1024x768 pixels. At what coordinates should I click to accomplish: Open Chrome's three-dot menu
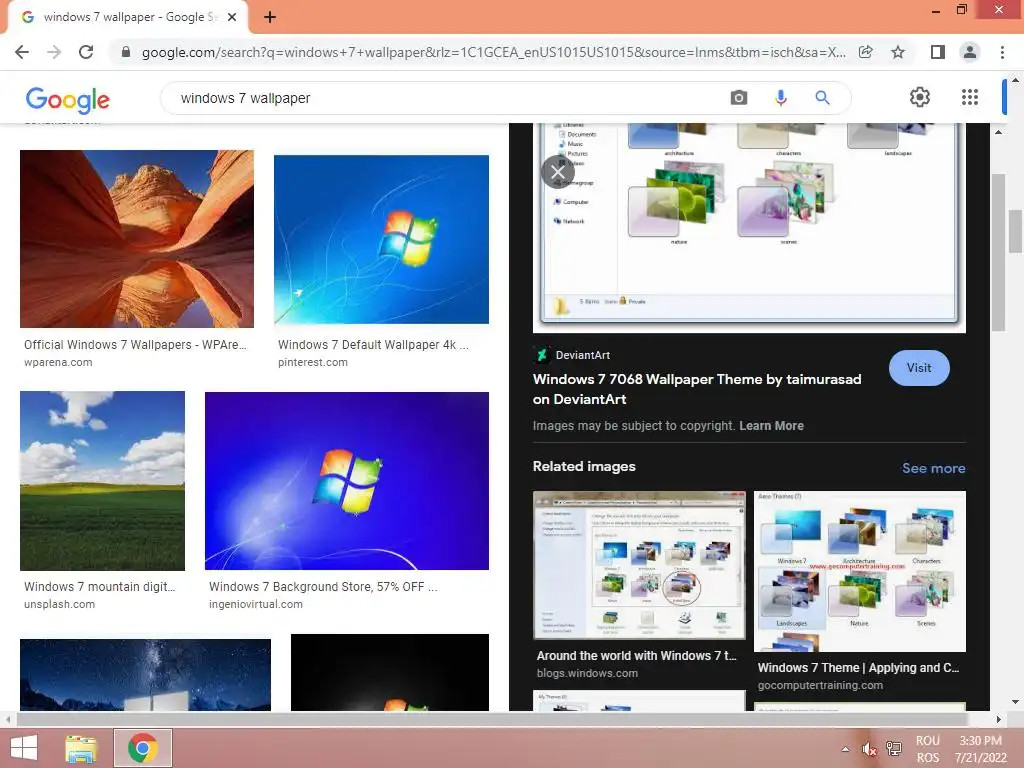click(1002, 52)
